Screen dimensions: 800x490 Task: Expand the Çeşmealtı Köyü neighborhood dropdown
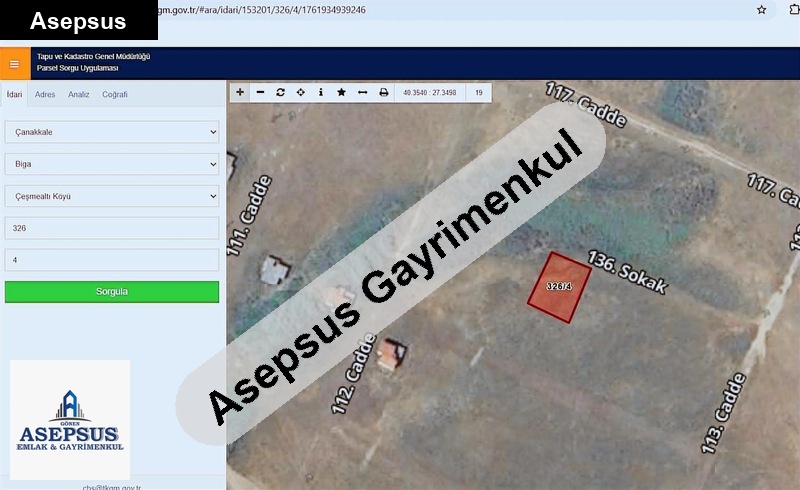[x=112, y=196]
